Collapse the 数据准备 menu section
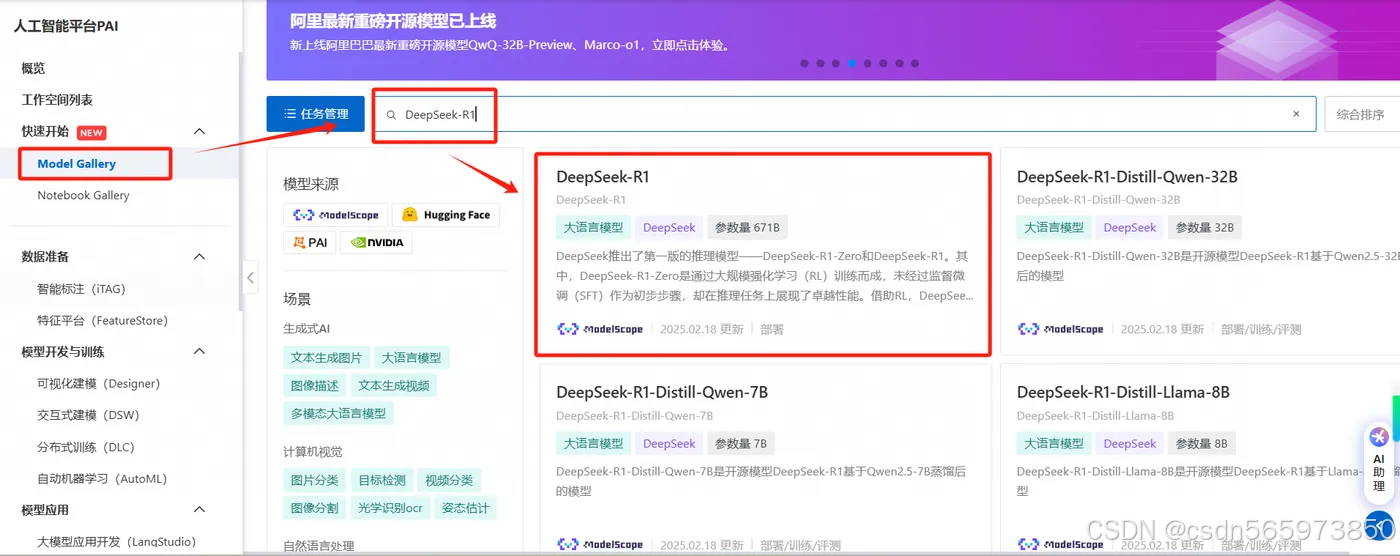The width and height of the screenshot is (1400, 556). pyautogui.click(x=199, y=257)
